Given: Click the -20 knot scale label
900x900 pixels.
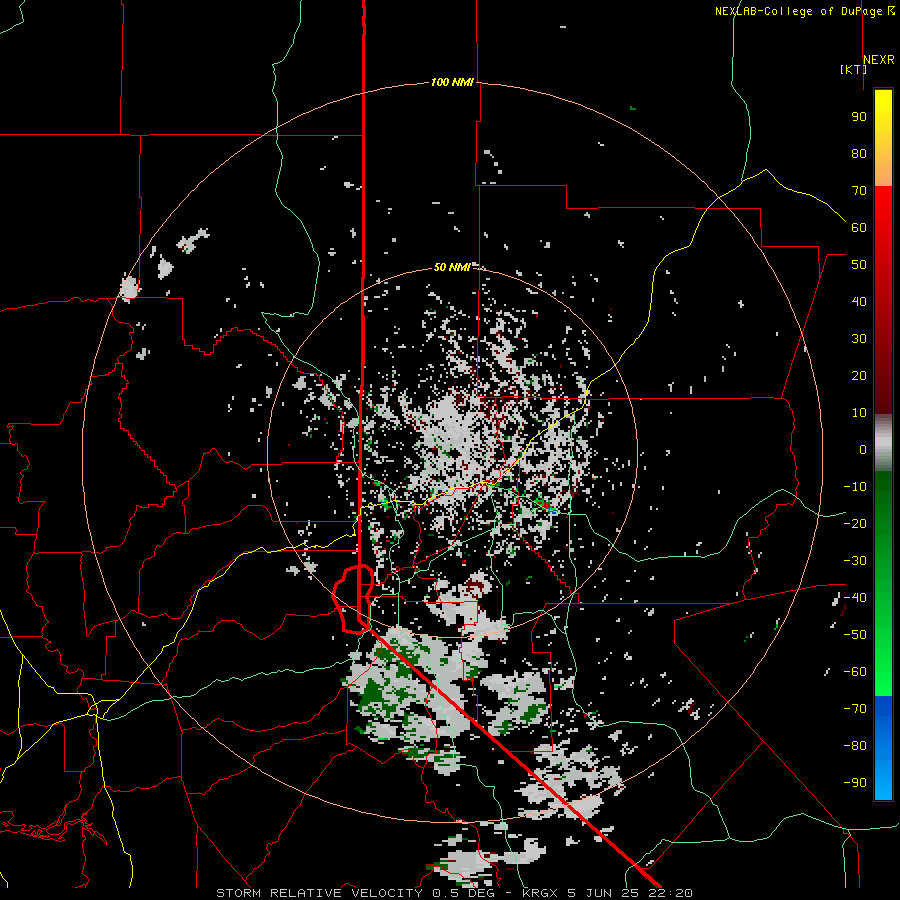Looking at the screenshot, I should pos(855,524).
